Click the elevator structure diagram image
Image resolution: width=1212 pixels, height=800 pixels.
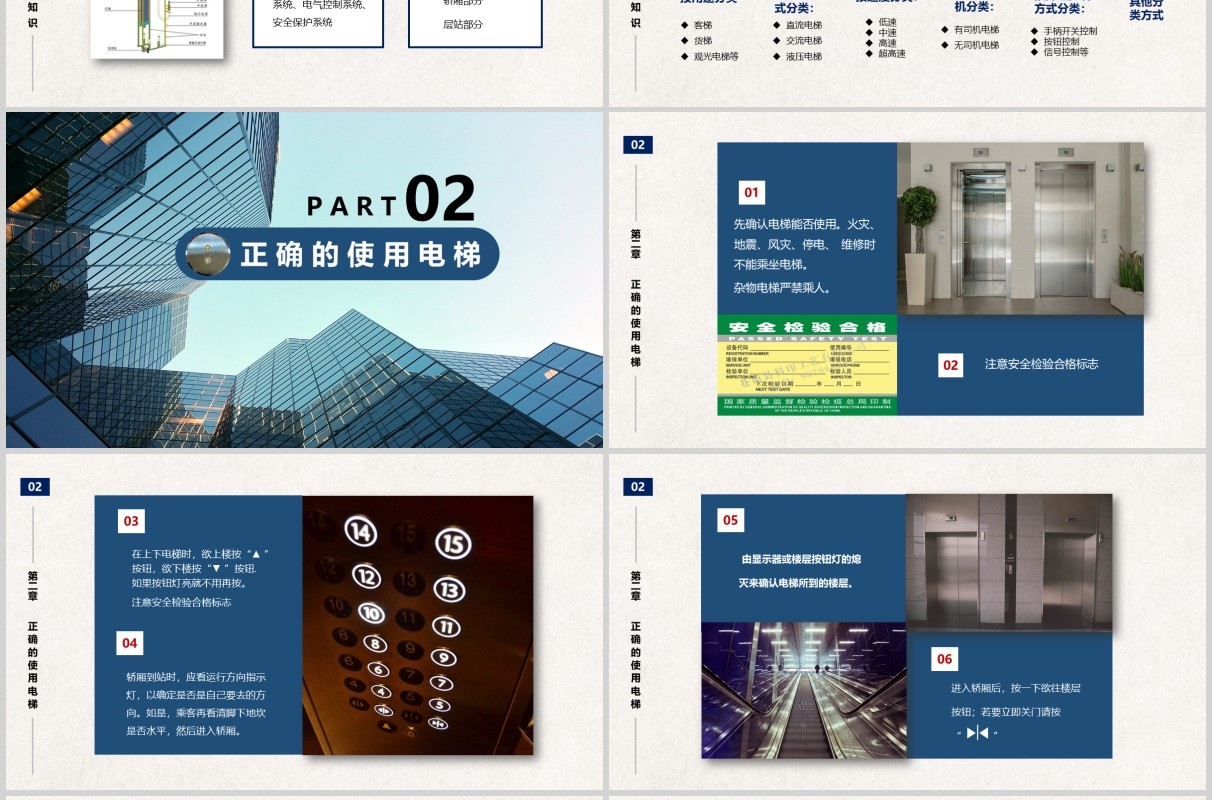pyautogui.click(x=157, y=28)
